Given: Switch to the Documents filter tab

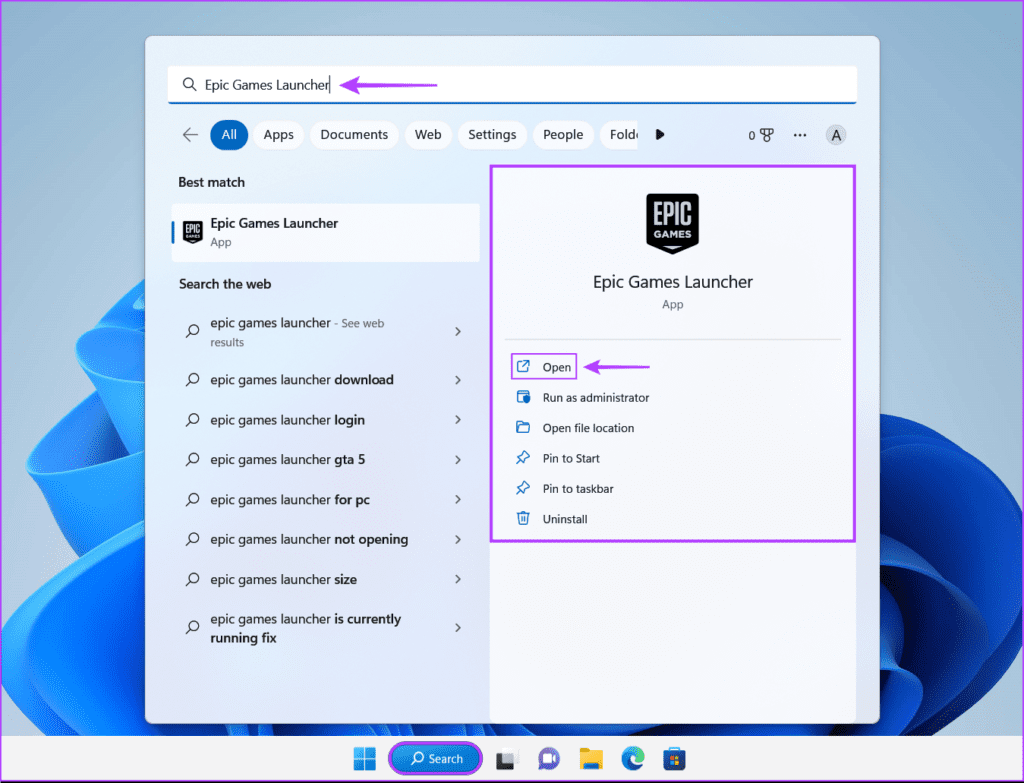Looking at the screenshot, I should pyautogui.click(x=354, y=135).
